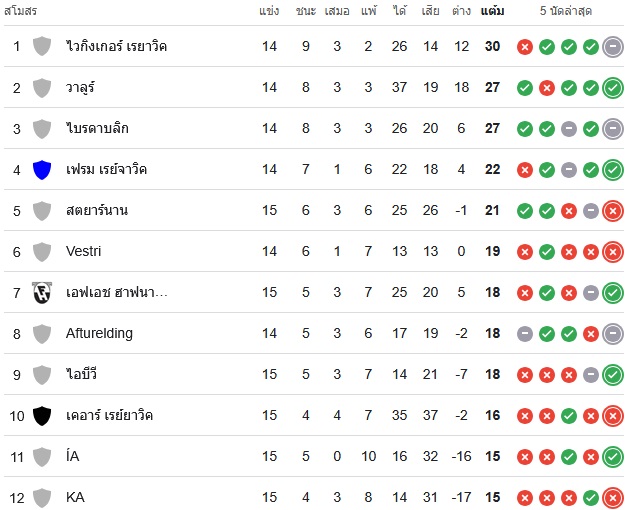Click the FH club logo in row 7

42,293
